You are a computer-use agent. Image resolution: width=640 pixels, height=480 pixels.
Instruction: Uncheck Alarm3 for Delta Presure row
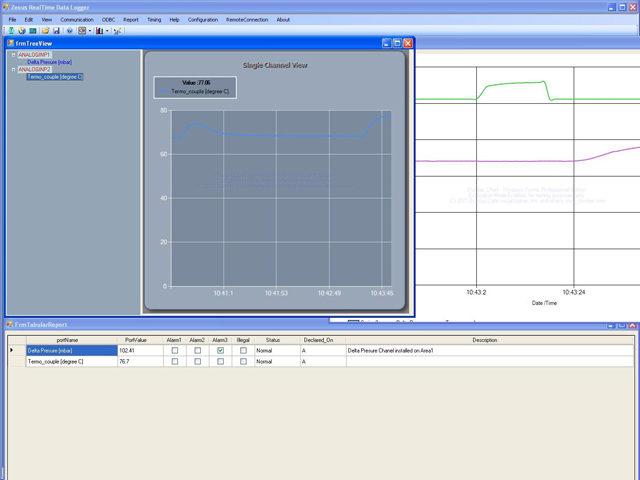click(x=220, y=350)
